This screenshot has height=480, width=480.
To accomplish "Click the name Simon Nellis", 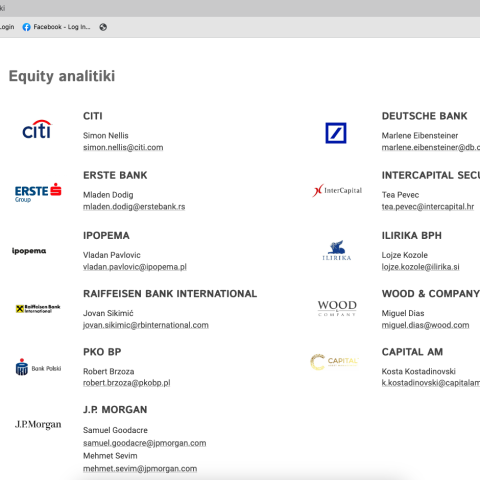I will point(106,136).
